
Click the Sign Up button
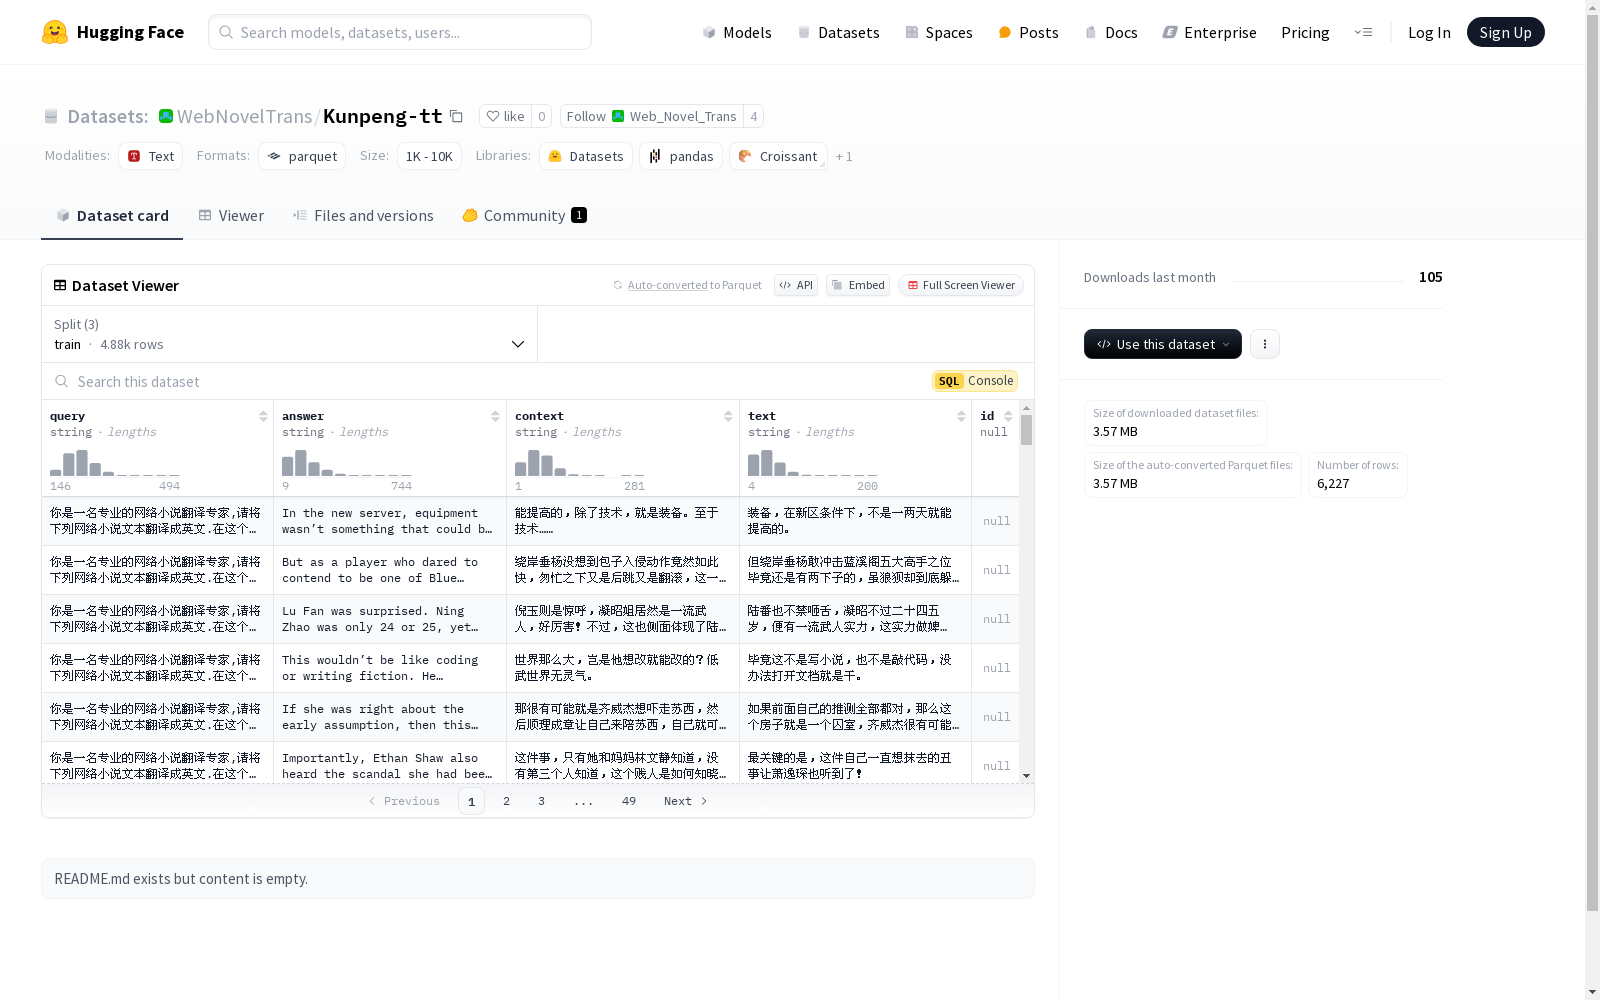point(1505,32)
